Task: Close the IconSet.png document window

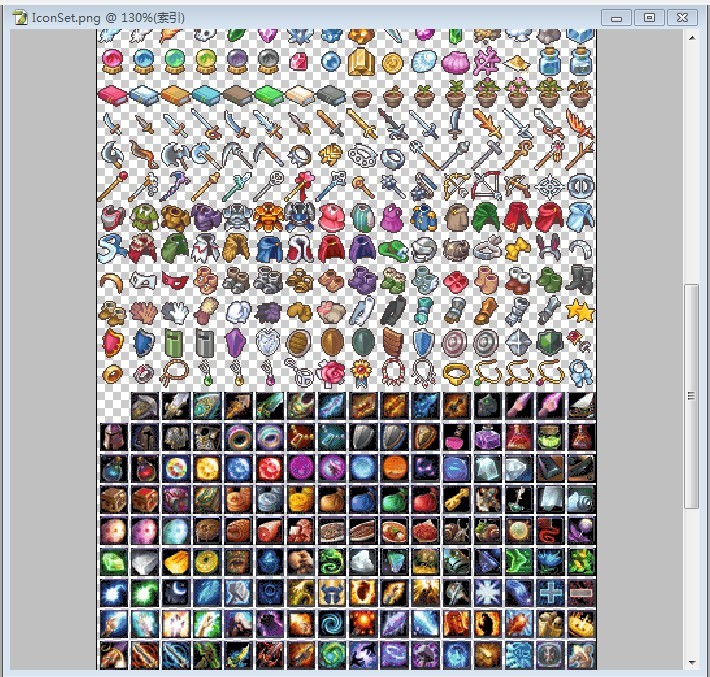Action: coord(682,18)
